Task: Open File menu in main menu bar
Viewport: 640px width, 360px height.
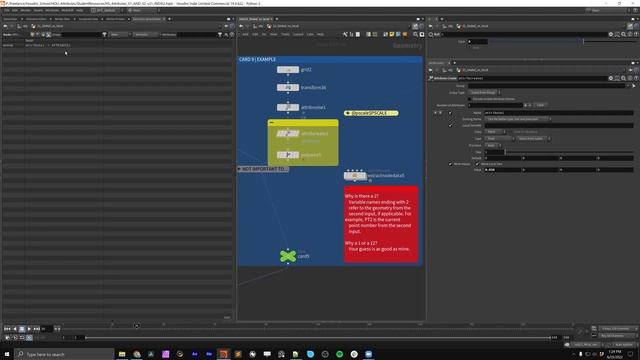Action: 7,10
